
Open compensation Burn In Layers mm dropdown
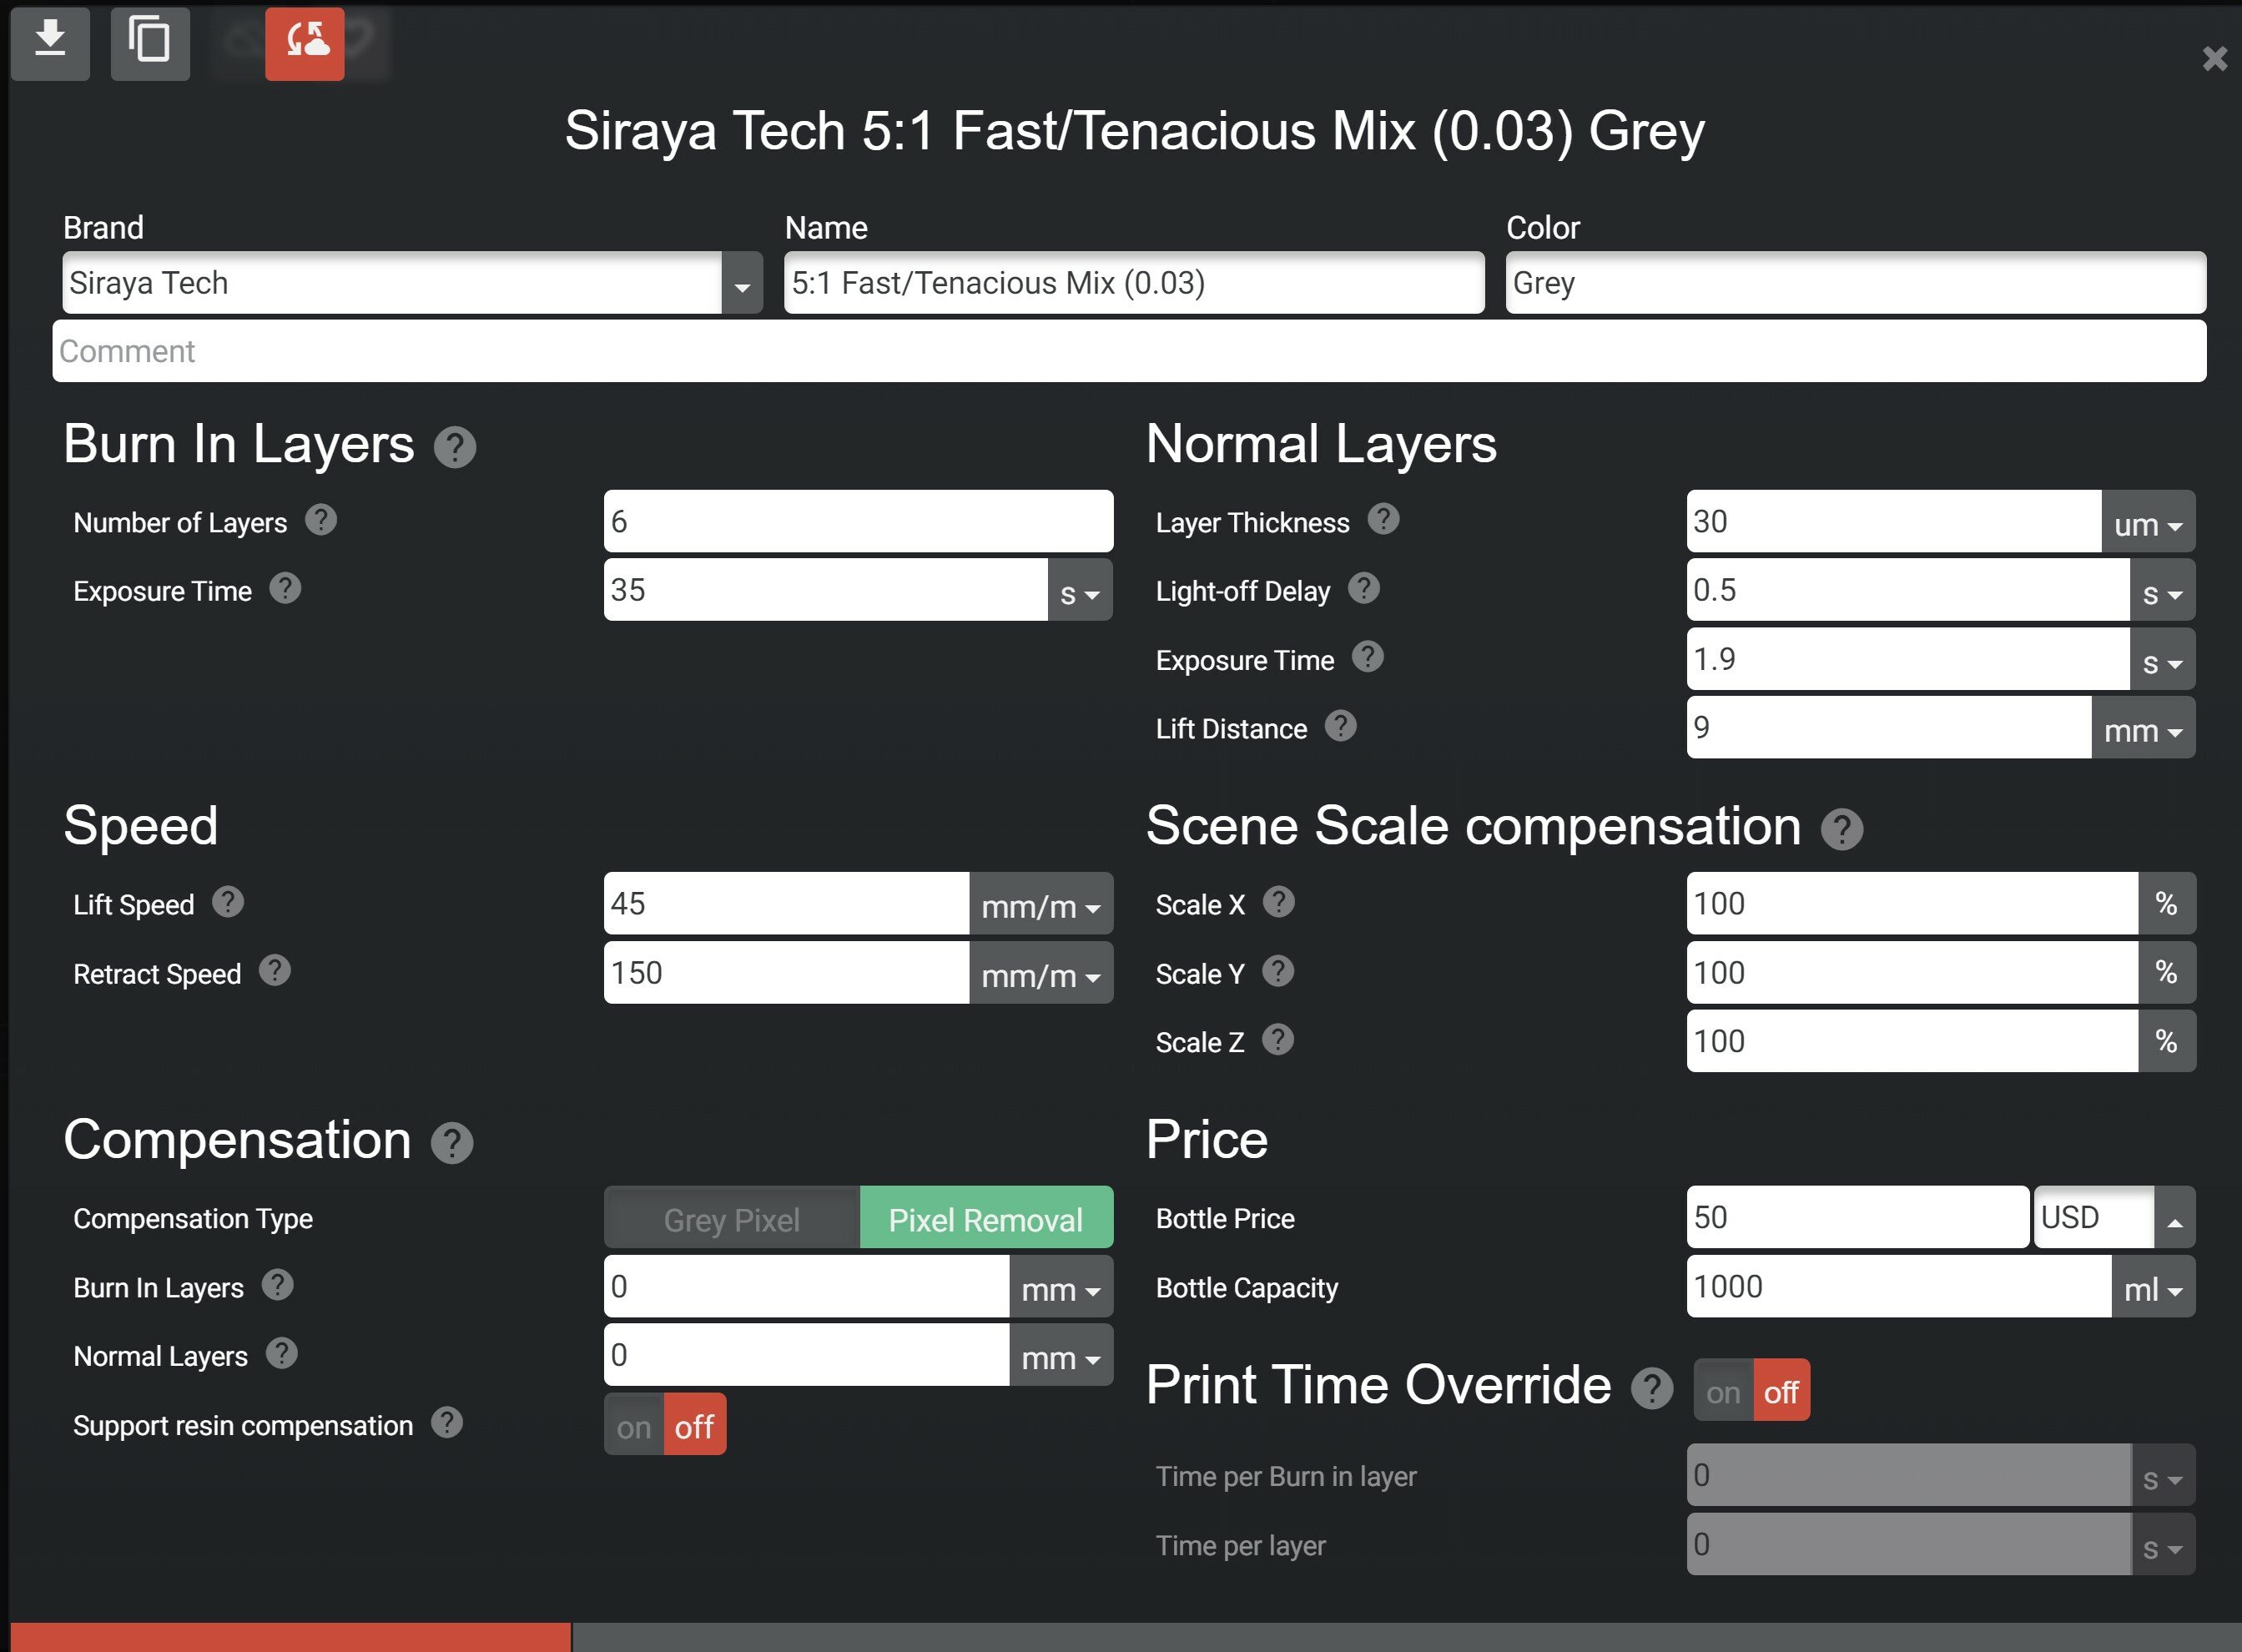(1061, 1287)
